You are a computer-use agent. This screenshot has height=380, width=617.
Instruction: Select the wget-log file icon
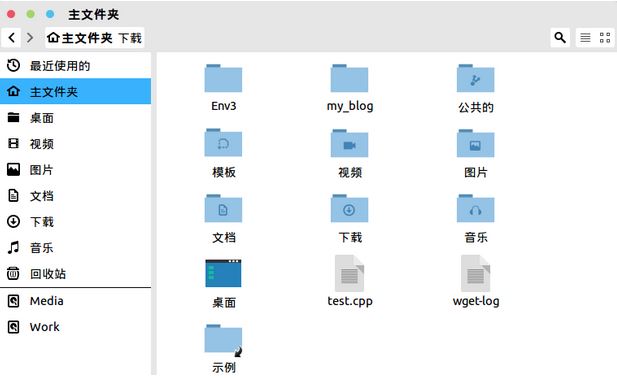(475, 273)
